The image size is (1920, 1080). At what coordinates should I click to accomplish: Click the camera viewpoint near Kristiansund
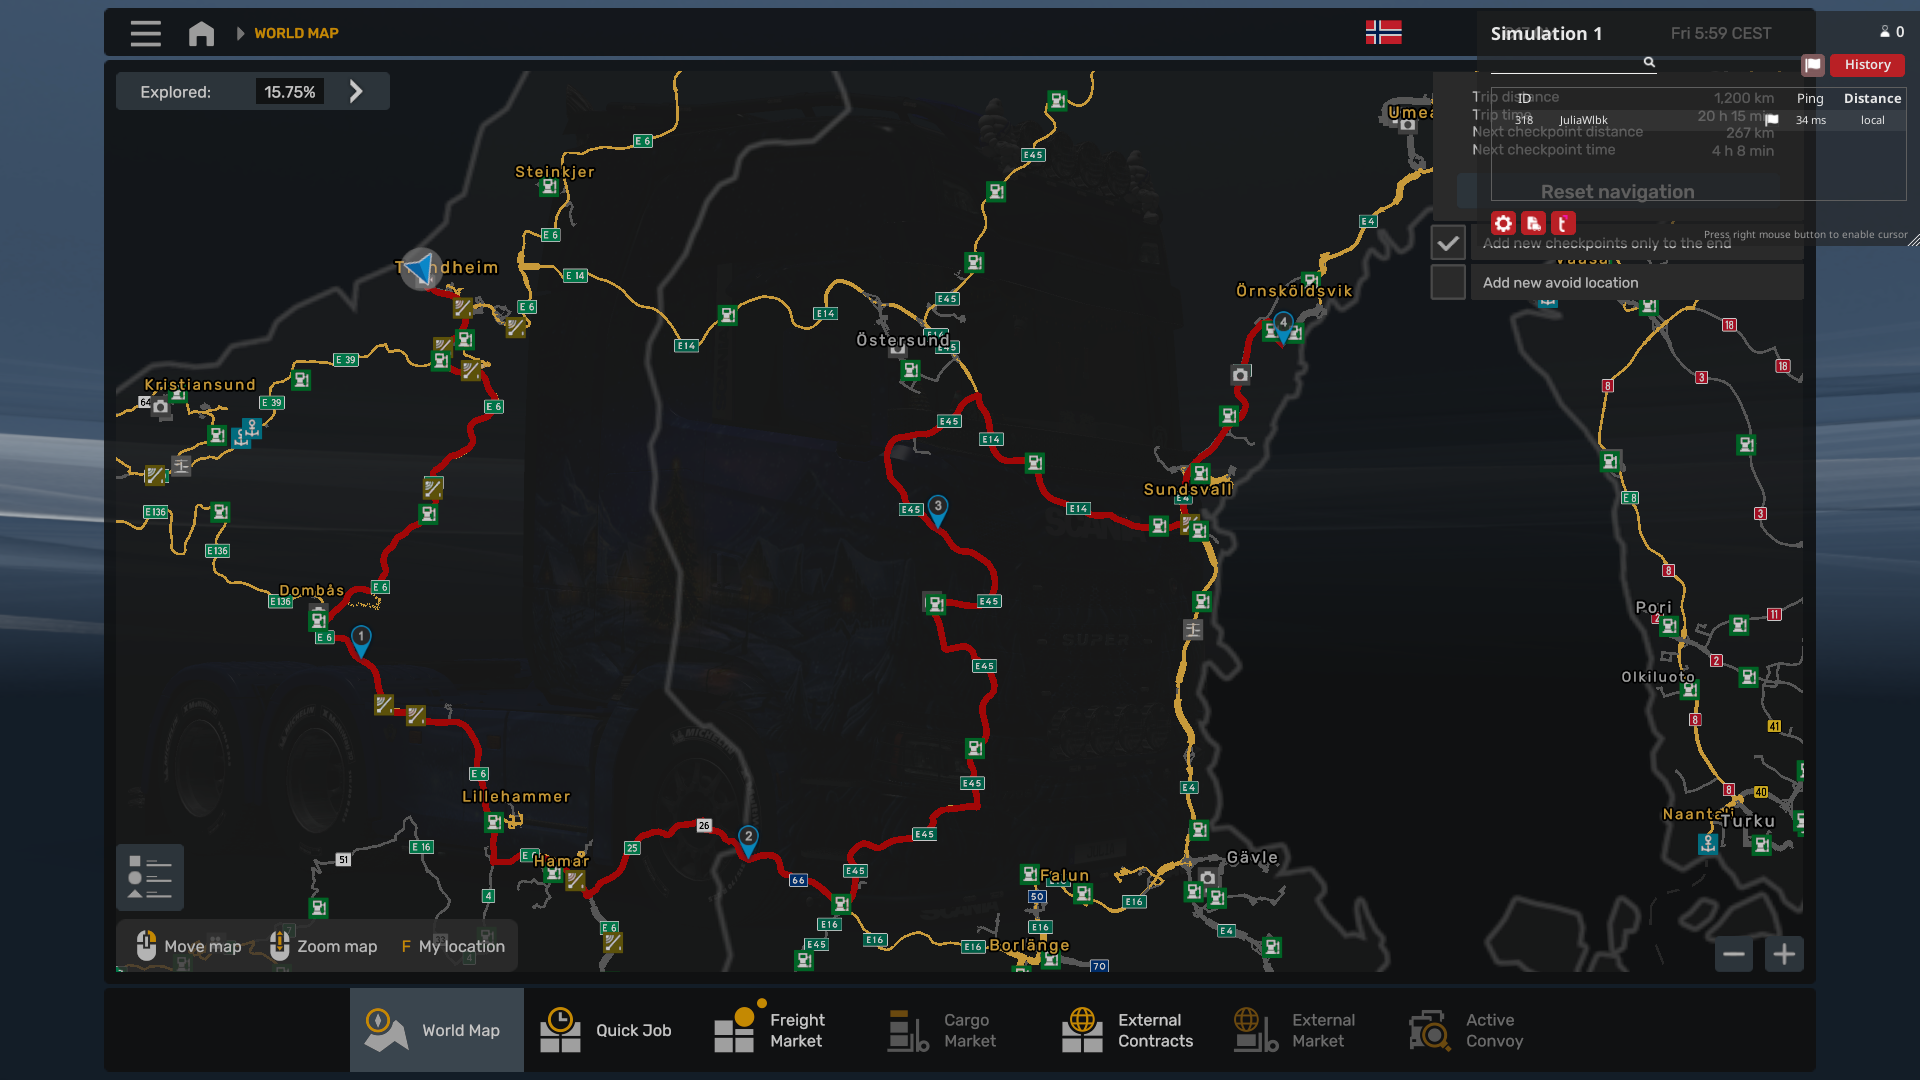[160, 406]
